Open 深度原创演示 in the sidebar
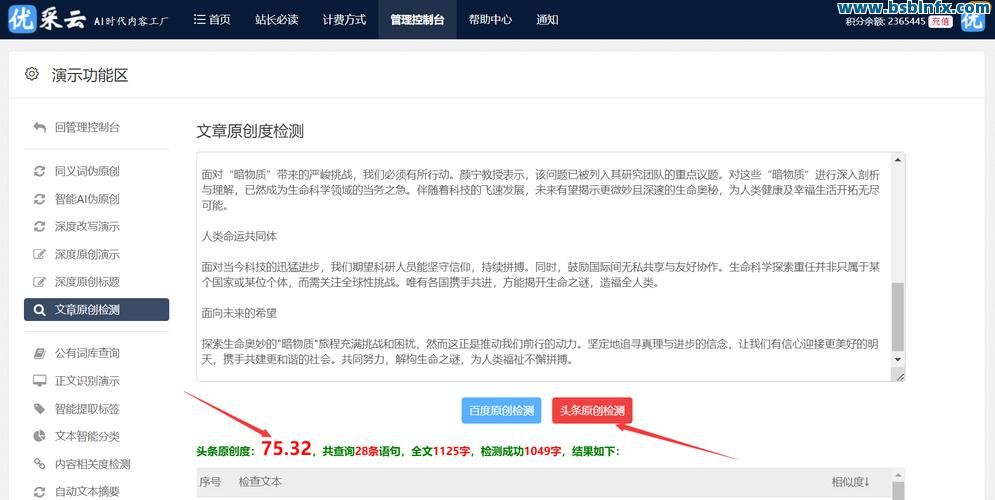The width and height of the screenshot is (995, 500). pyautogui.click(x=87, y=254)
